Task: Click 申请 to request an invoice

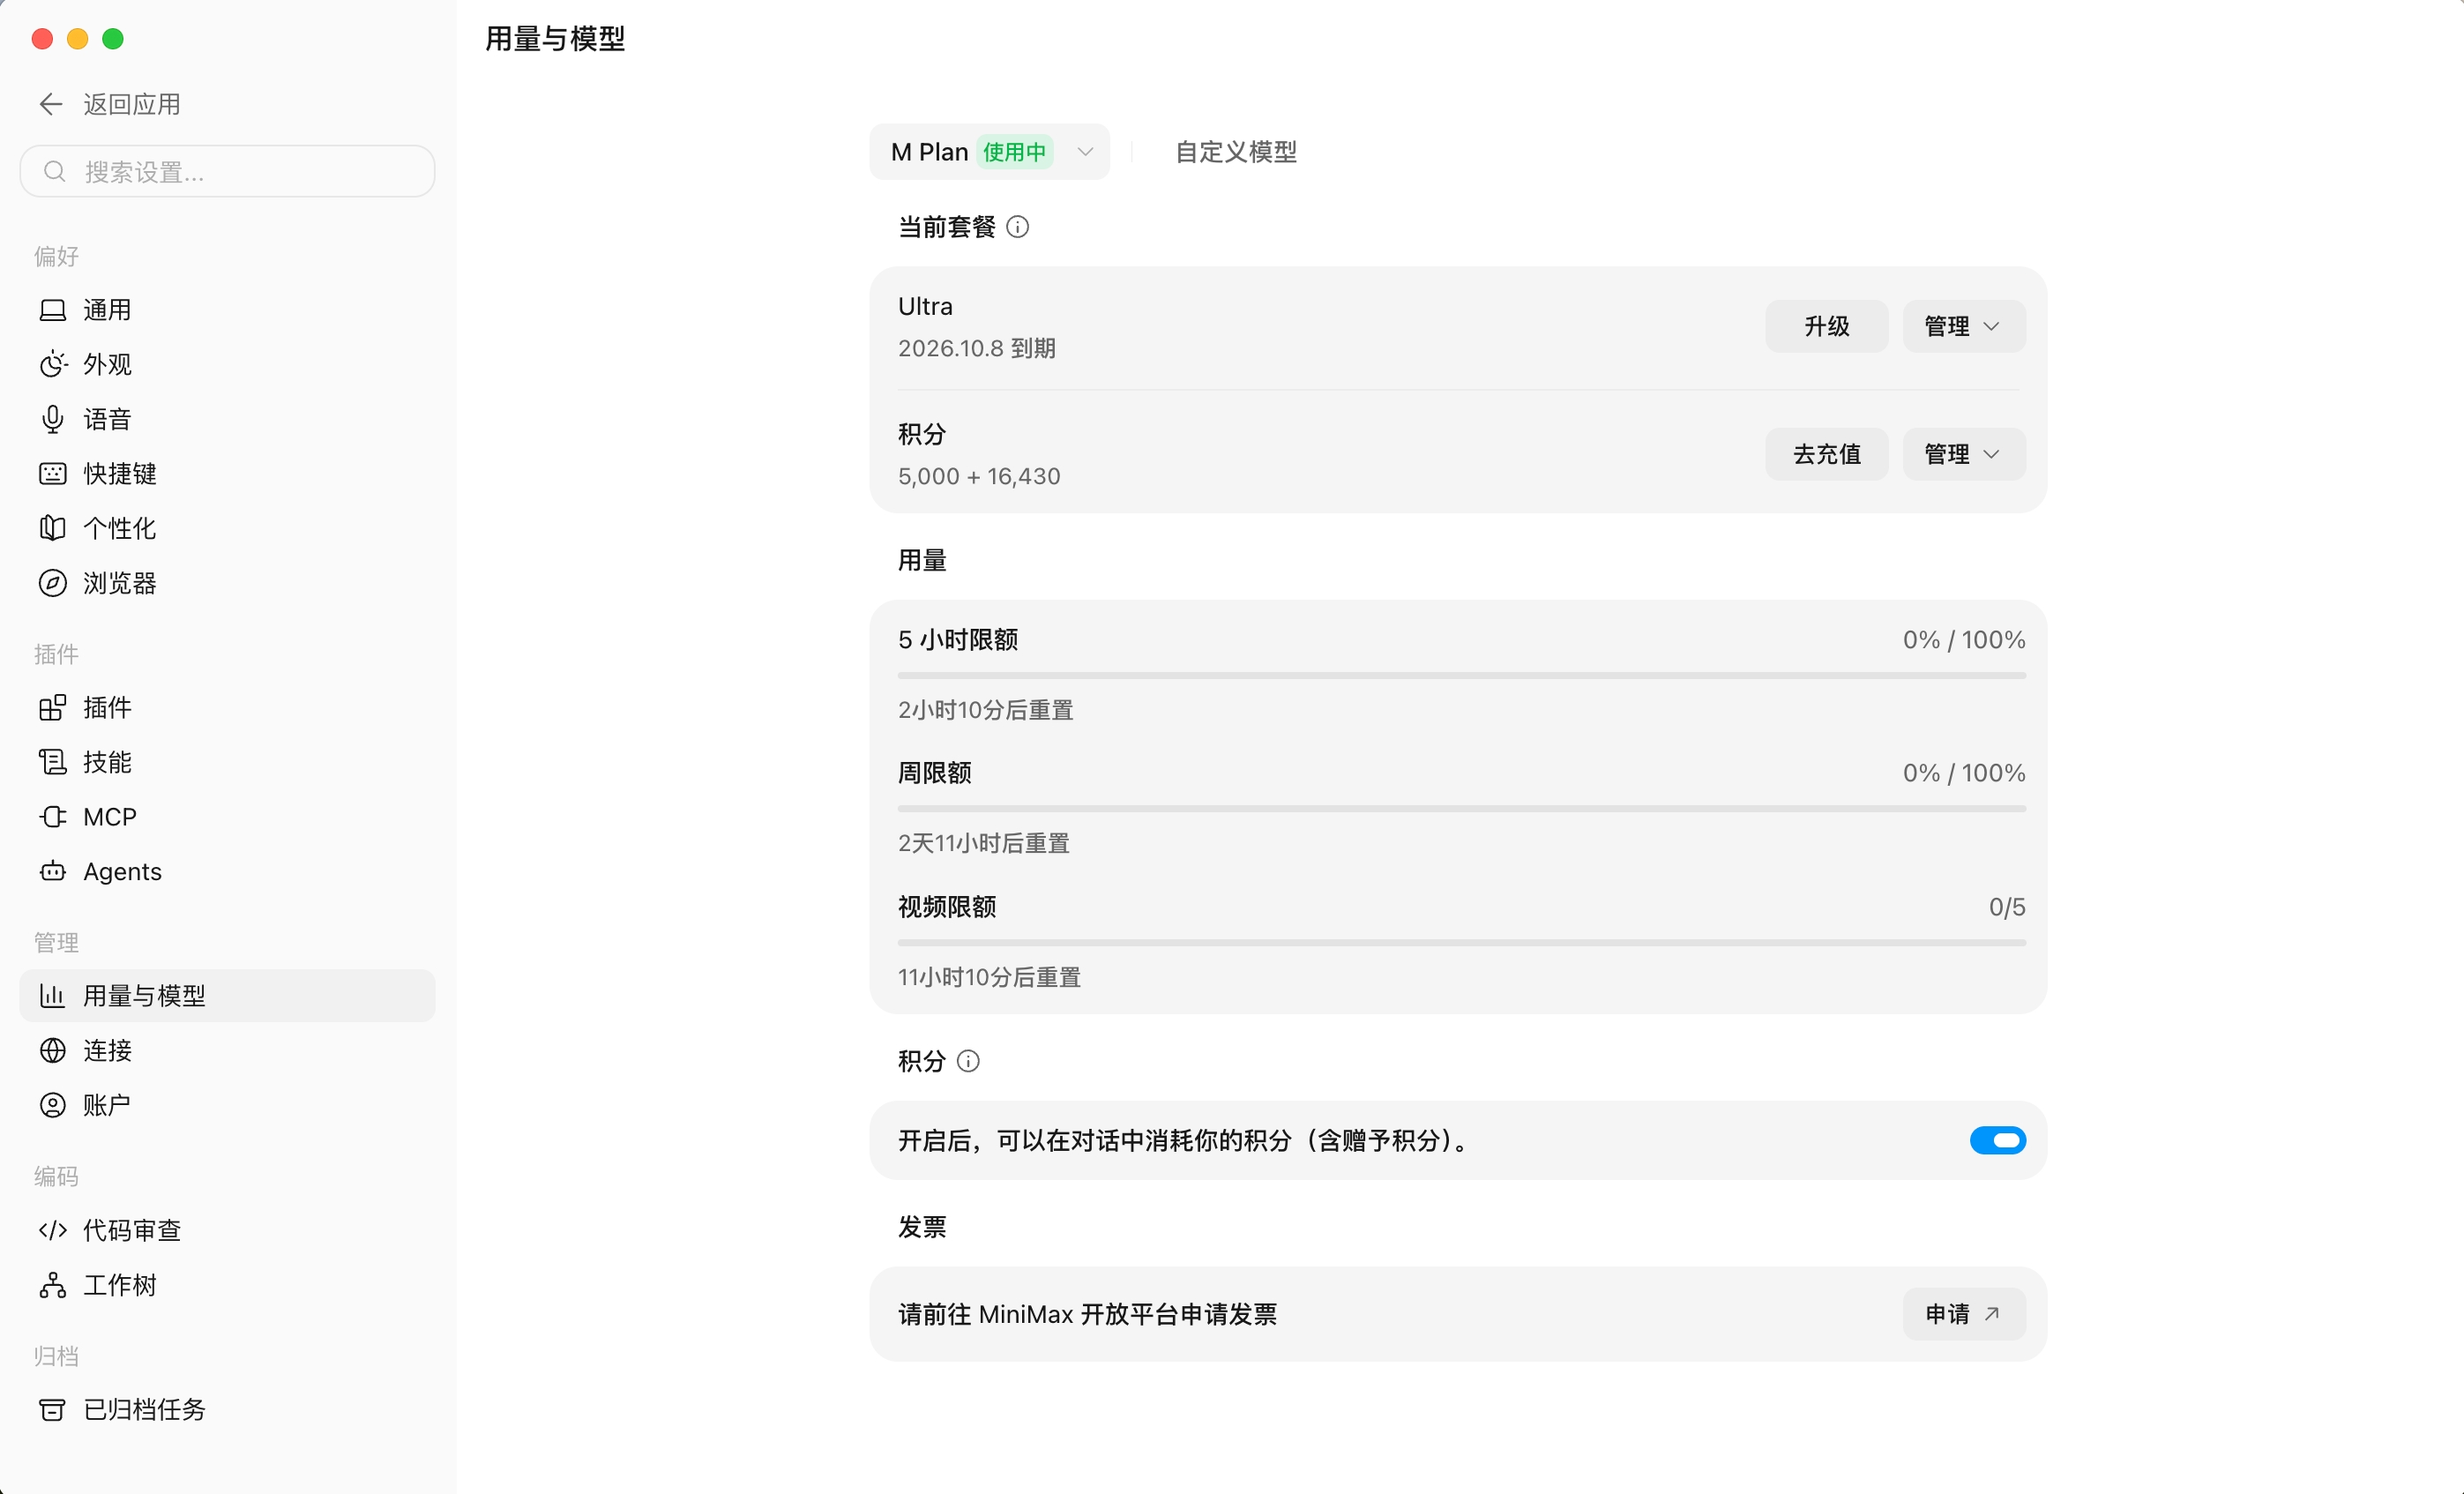Action: (x=1964, y=1314)
